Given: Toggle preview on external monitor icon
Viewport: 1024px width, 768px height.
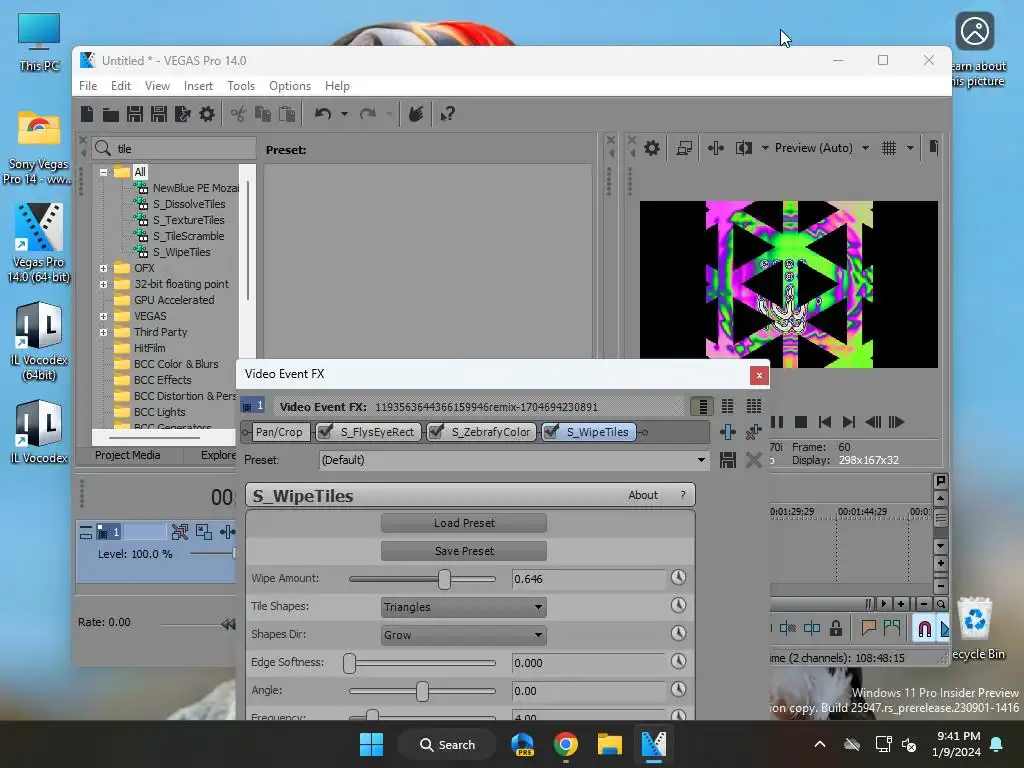Looking at the screenshot, I should point(684,148).
